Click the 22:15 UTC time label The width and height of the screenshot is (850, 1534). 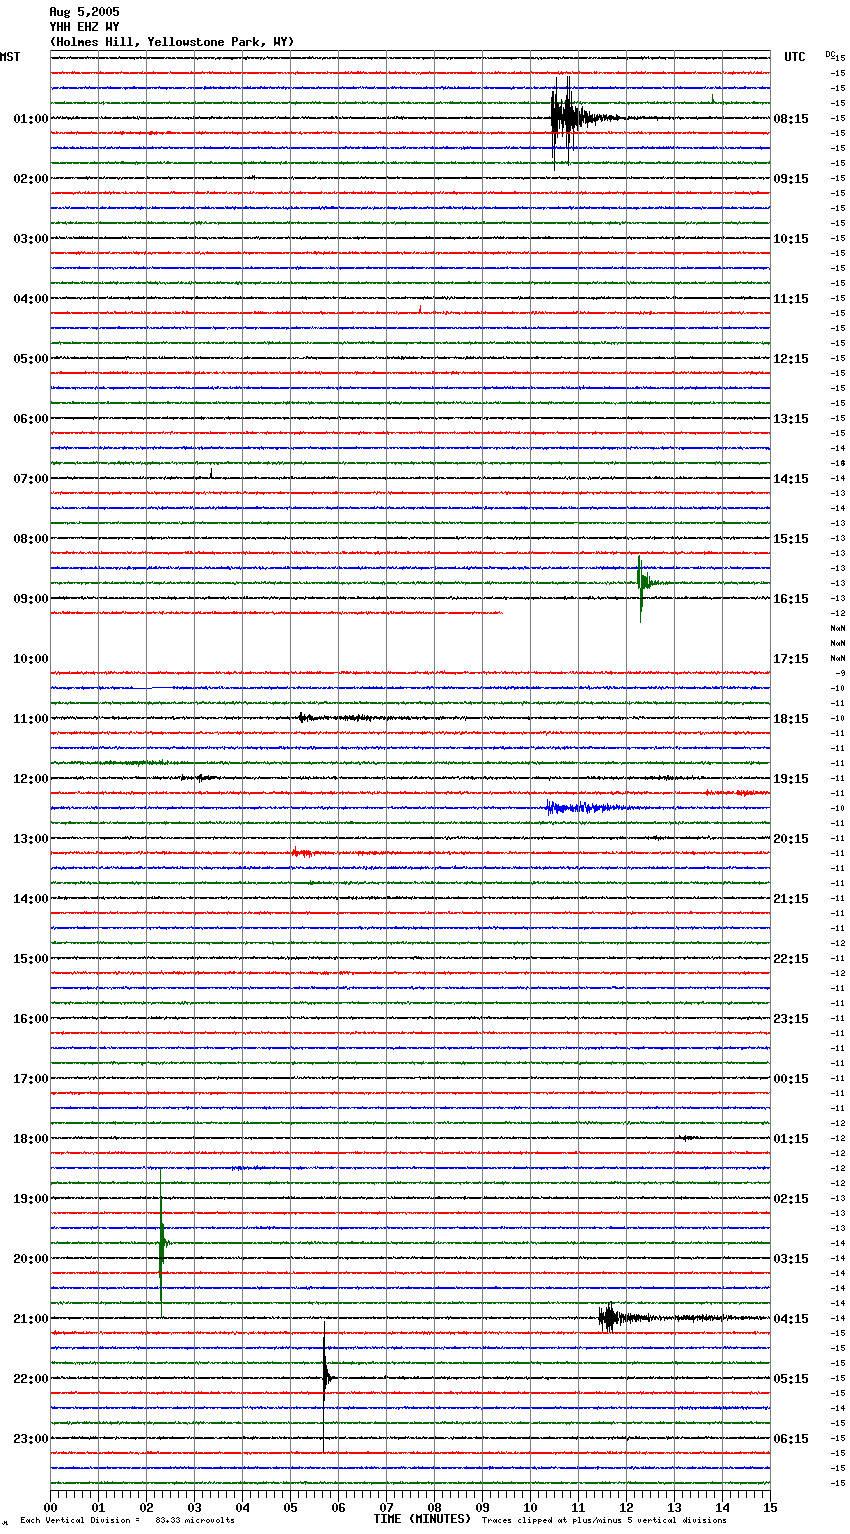(x=791, y=959)
